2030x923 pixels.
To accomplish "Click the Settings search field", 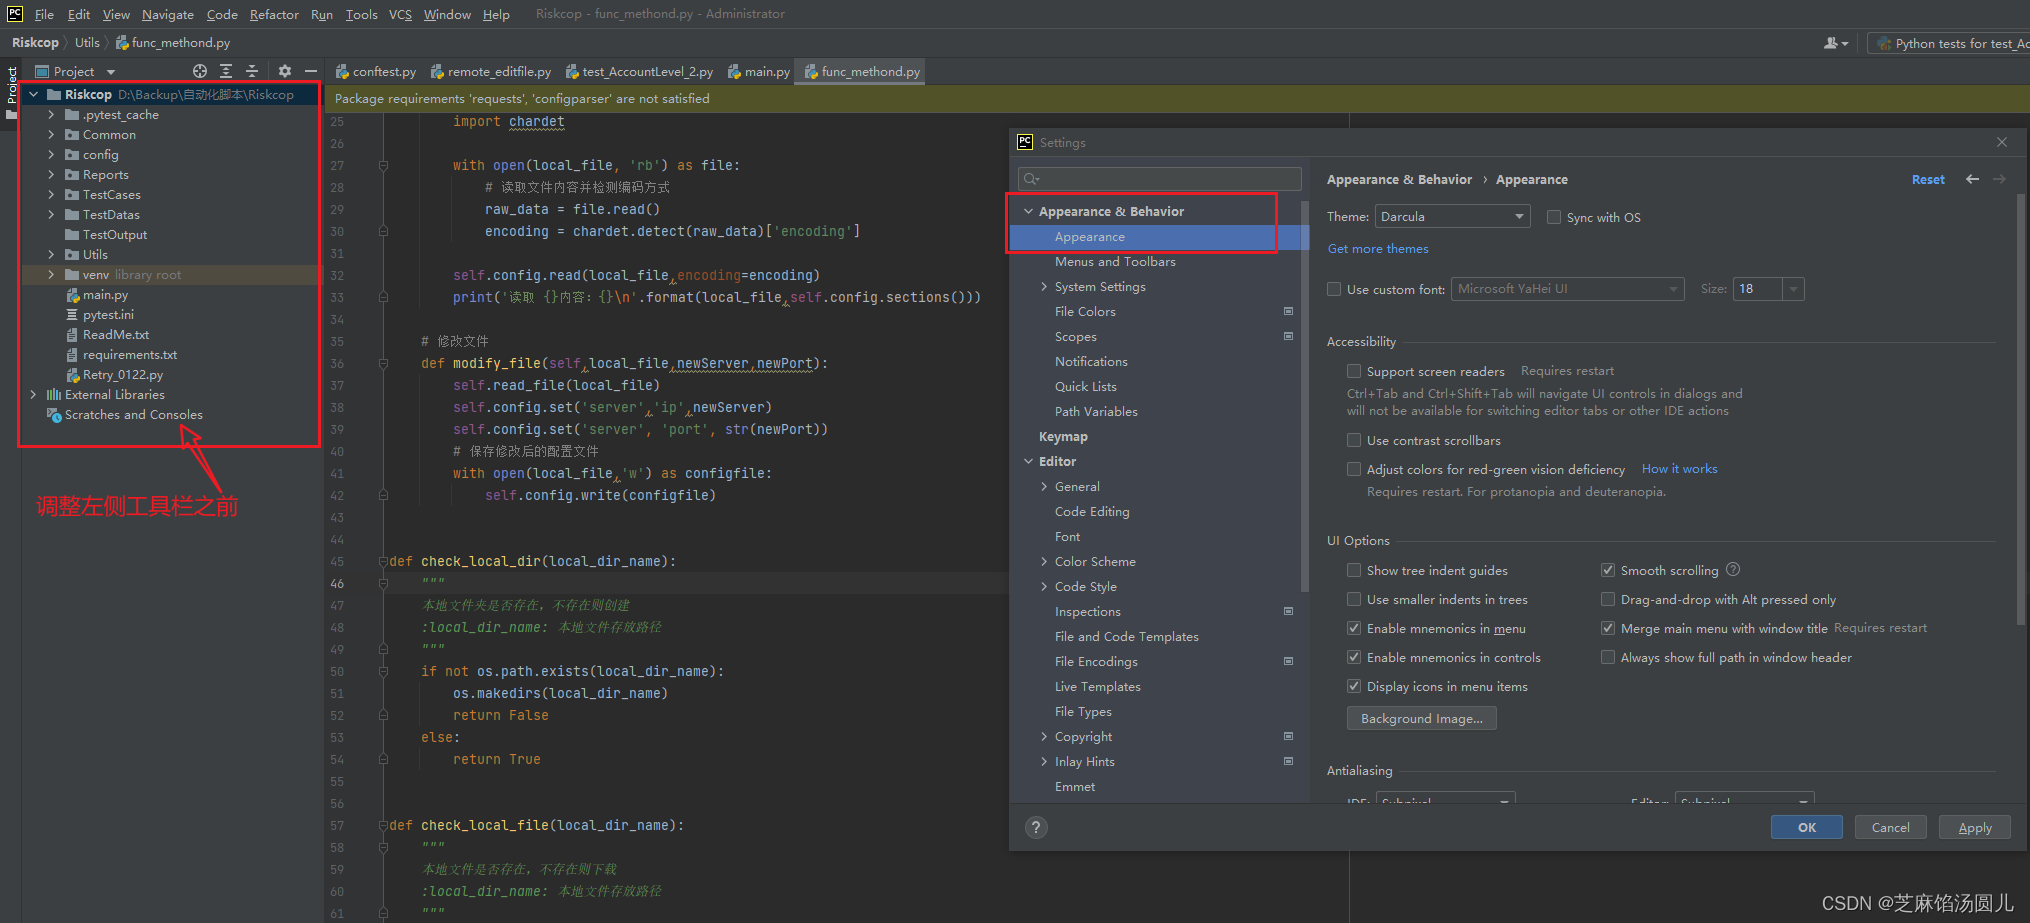I will [1159, 178].
